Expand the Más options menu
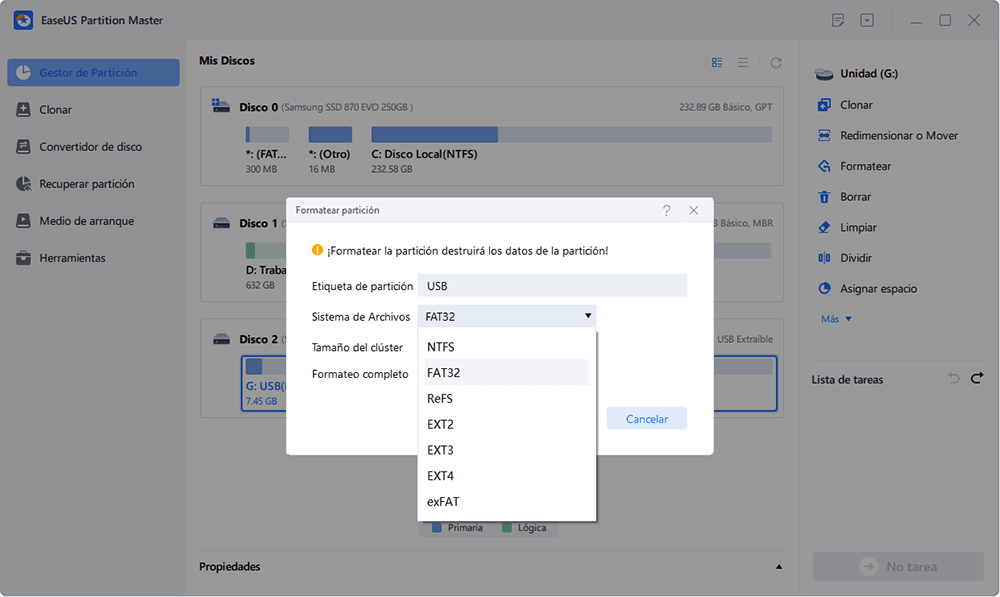 [836, 319]
